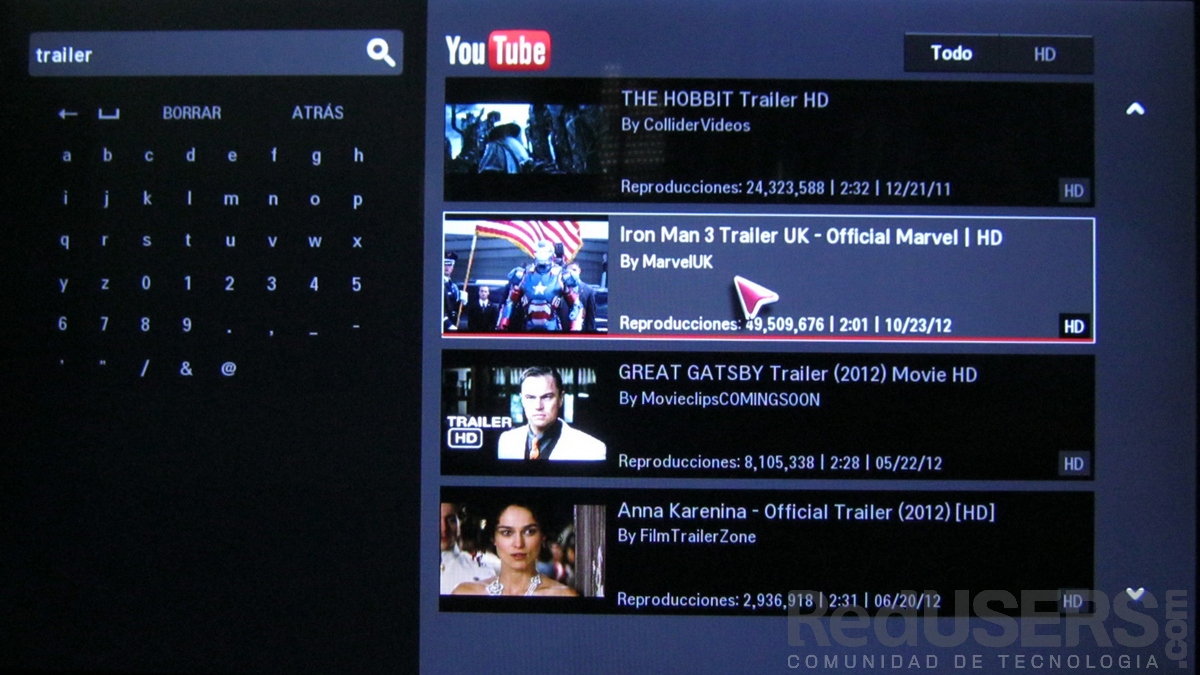The height and width of the screenshot is (675, 1200).
Task: Tap the 'i' key on keyboard
Action: pyautogui.click(x=66, y=198)
